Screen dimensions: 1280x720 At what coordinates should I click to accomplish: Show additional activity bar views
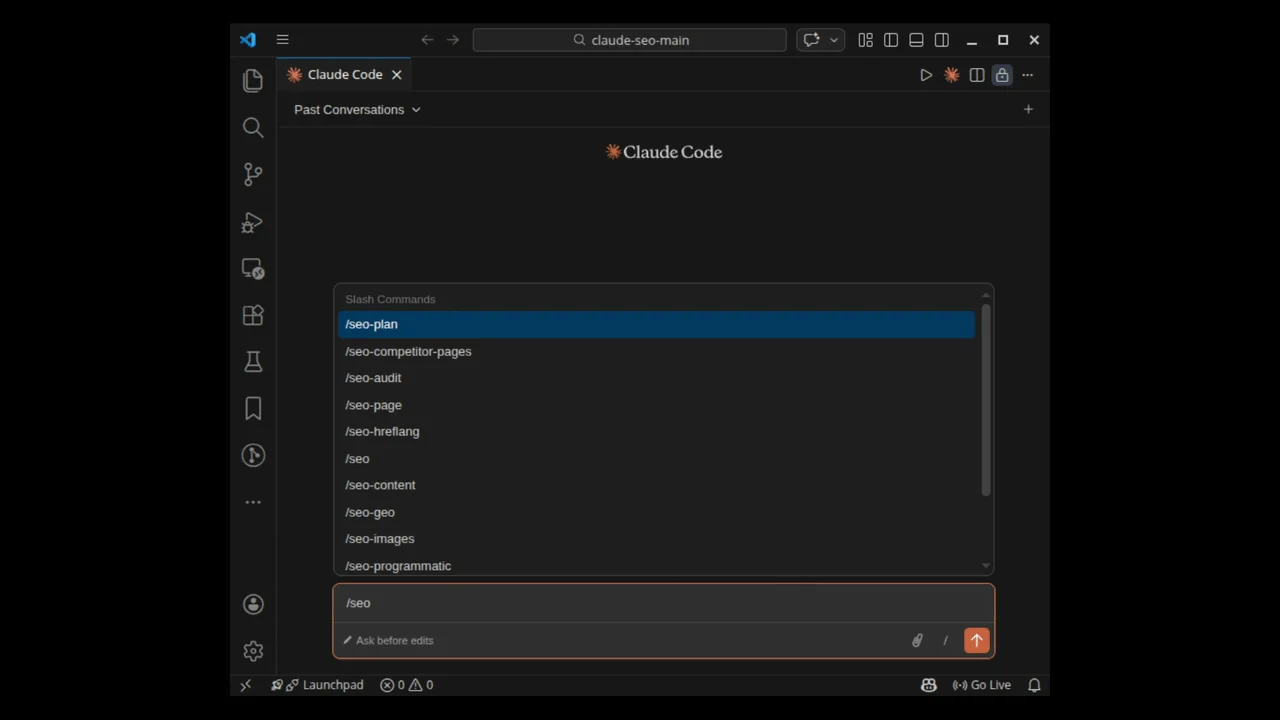pos(253,502)
